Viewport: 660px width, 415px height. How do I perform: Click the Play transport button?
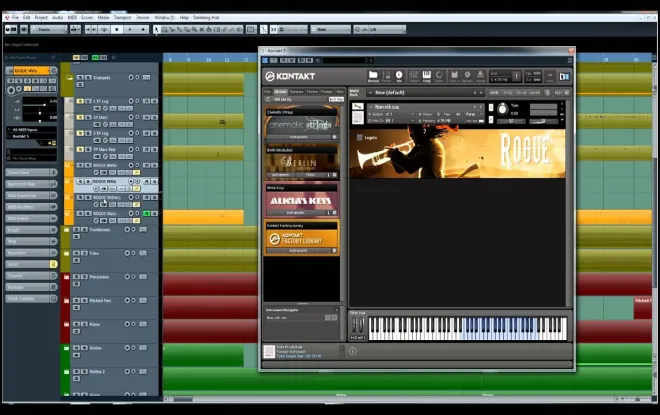click(x=130, y=29)
